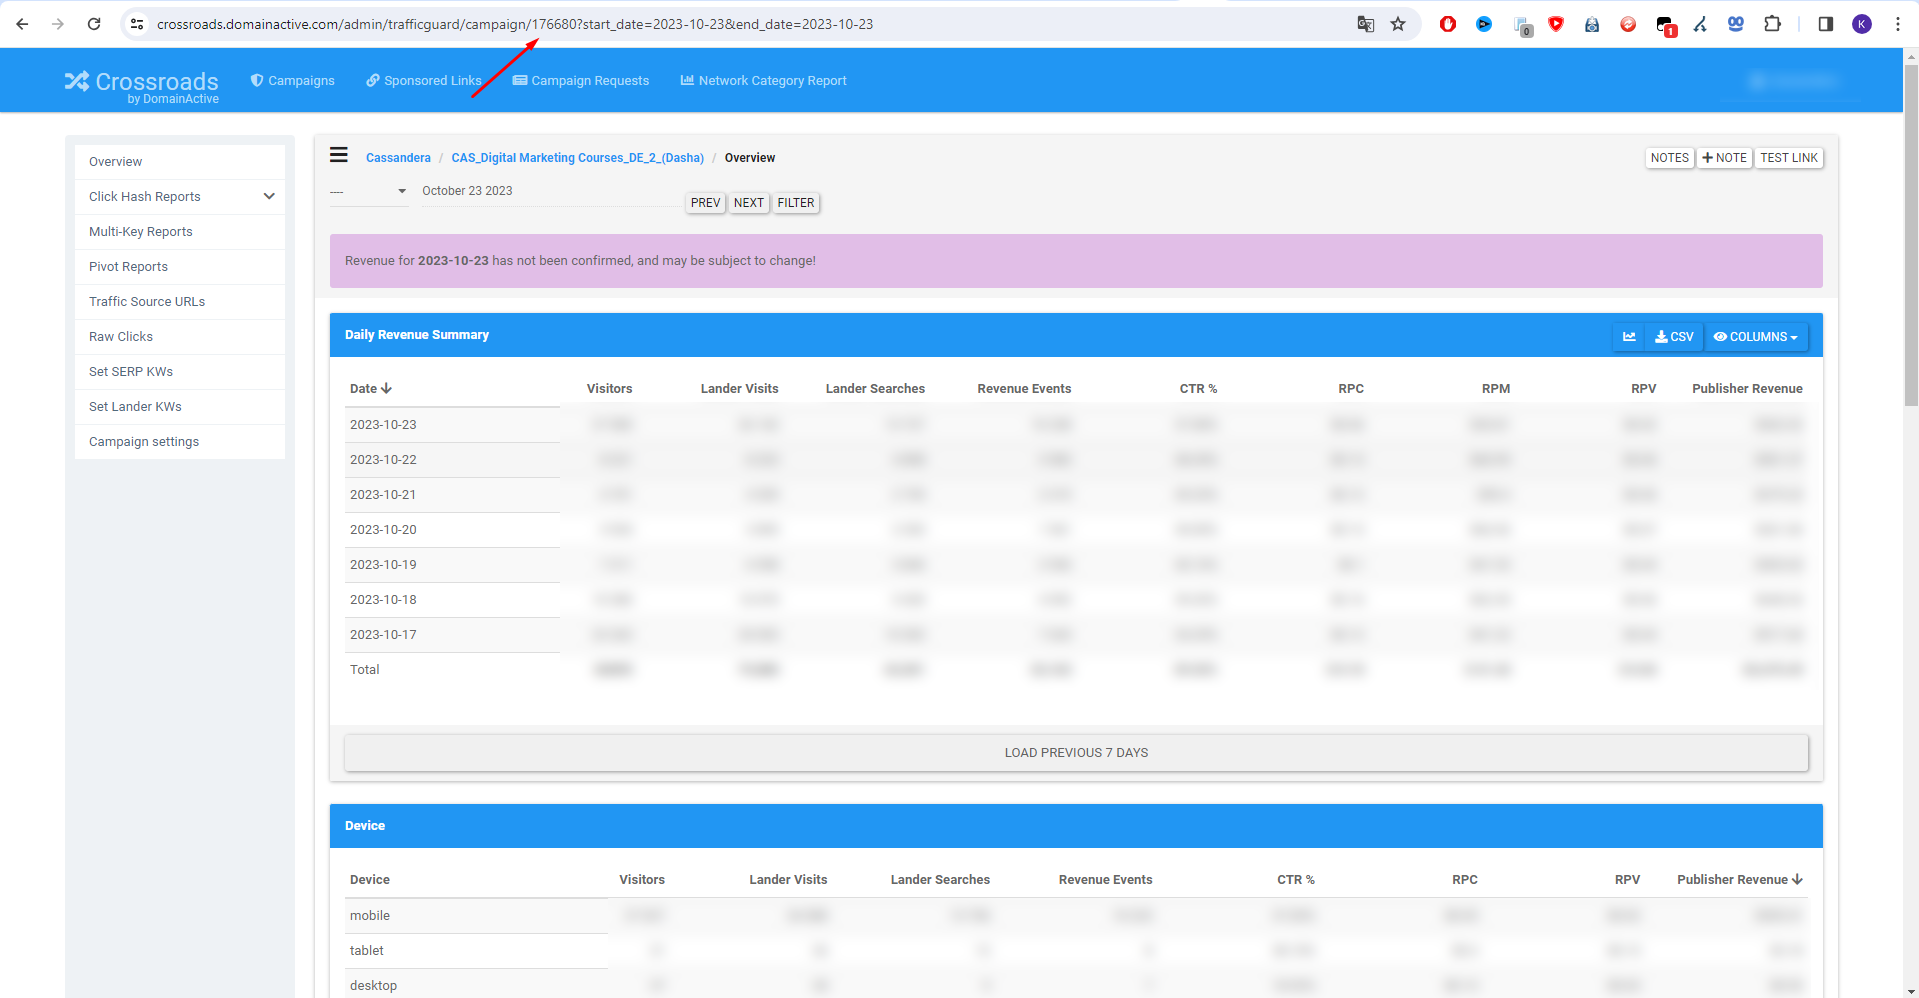Viewport: 1919px width, 998px height.
Task: Open Pivot Reports in sidebar
Action: tap(180, 267)
